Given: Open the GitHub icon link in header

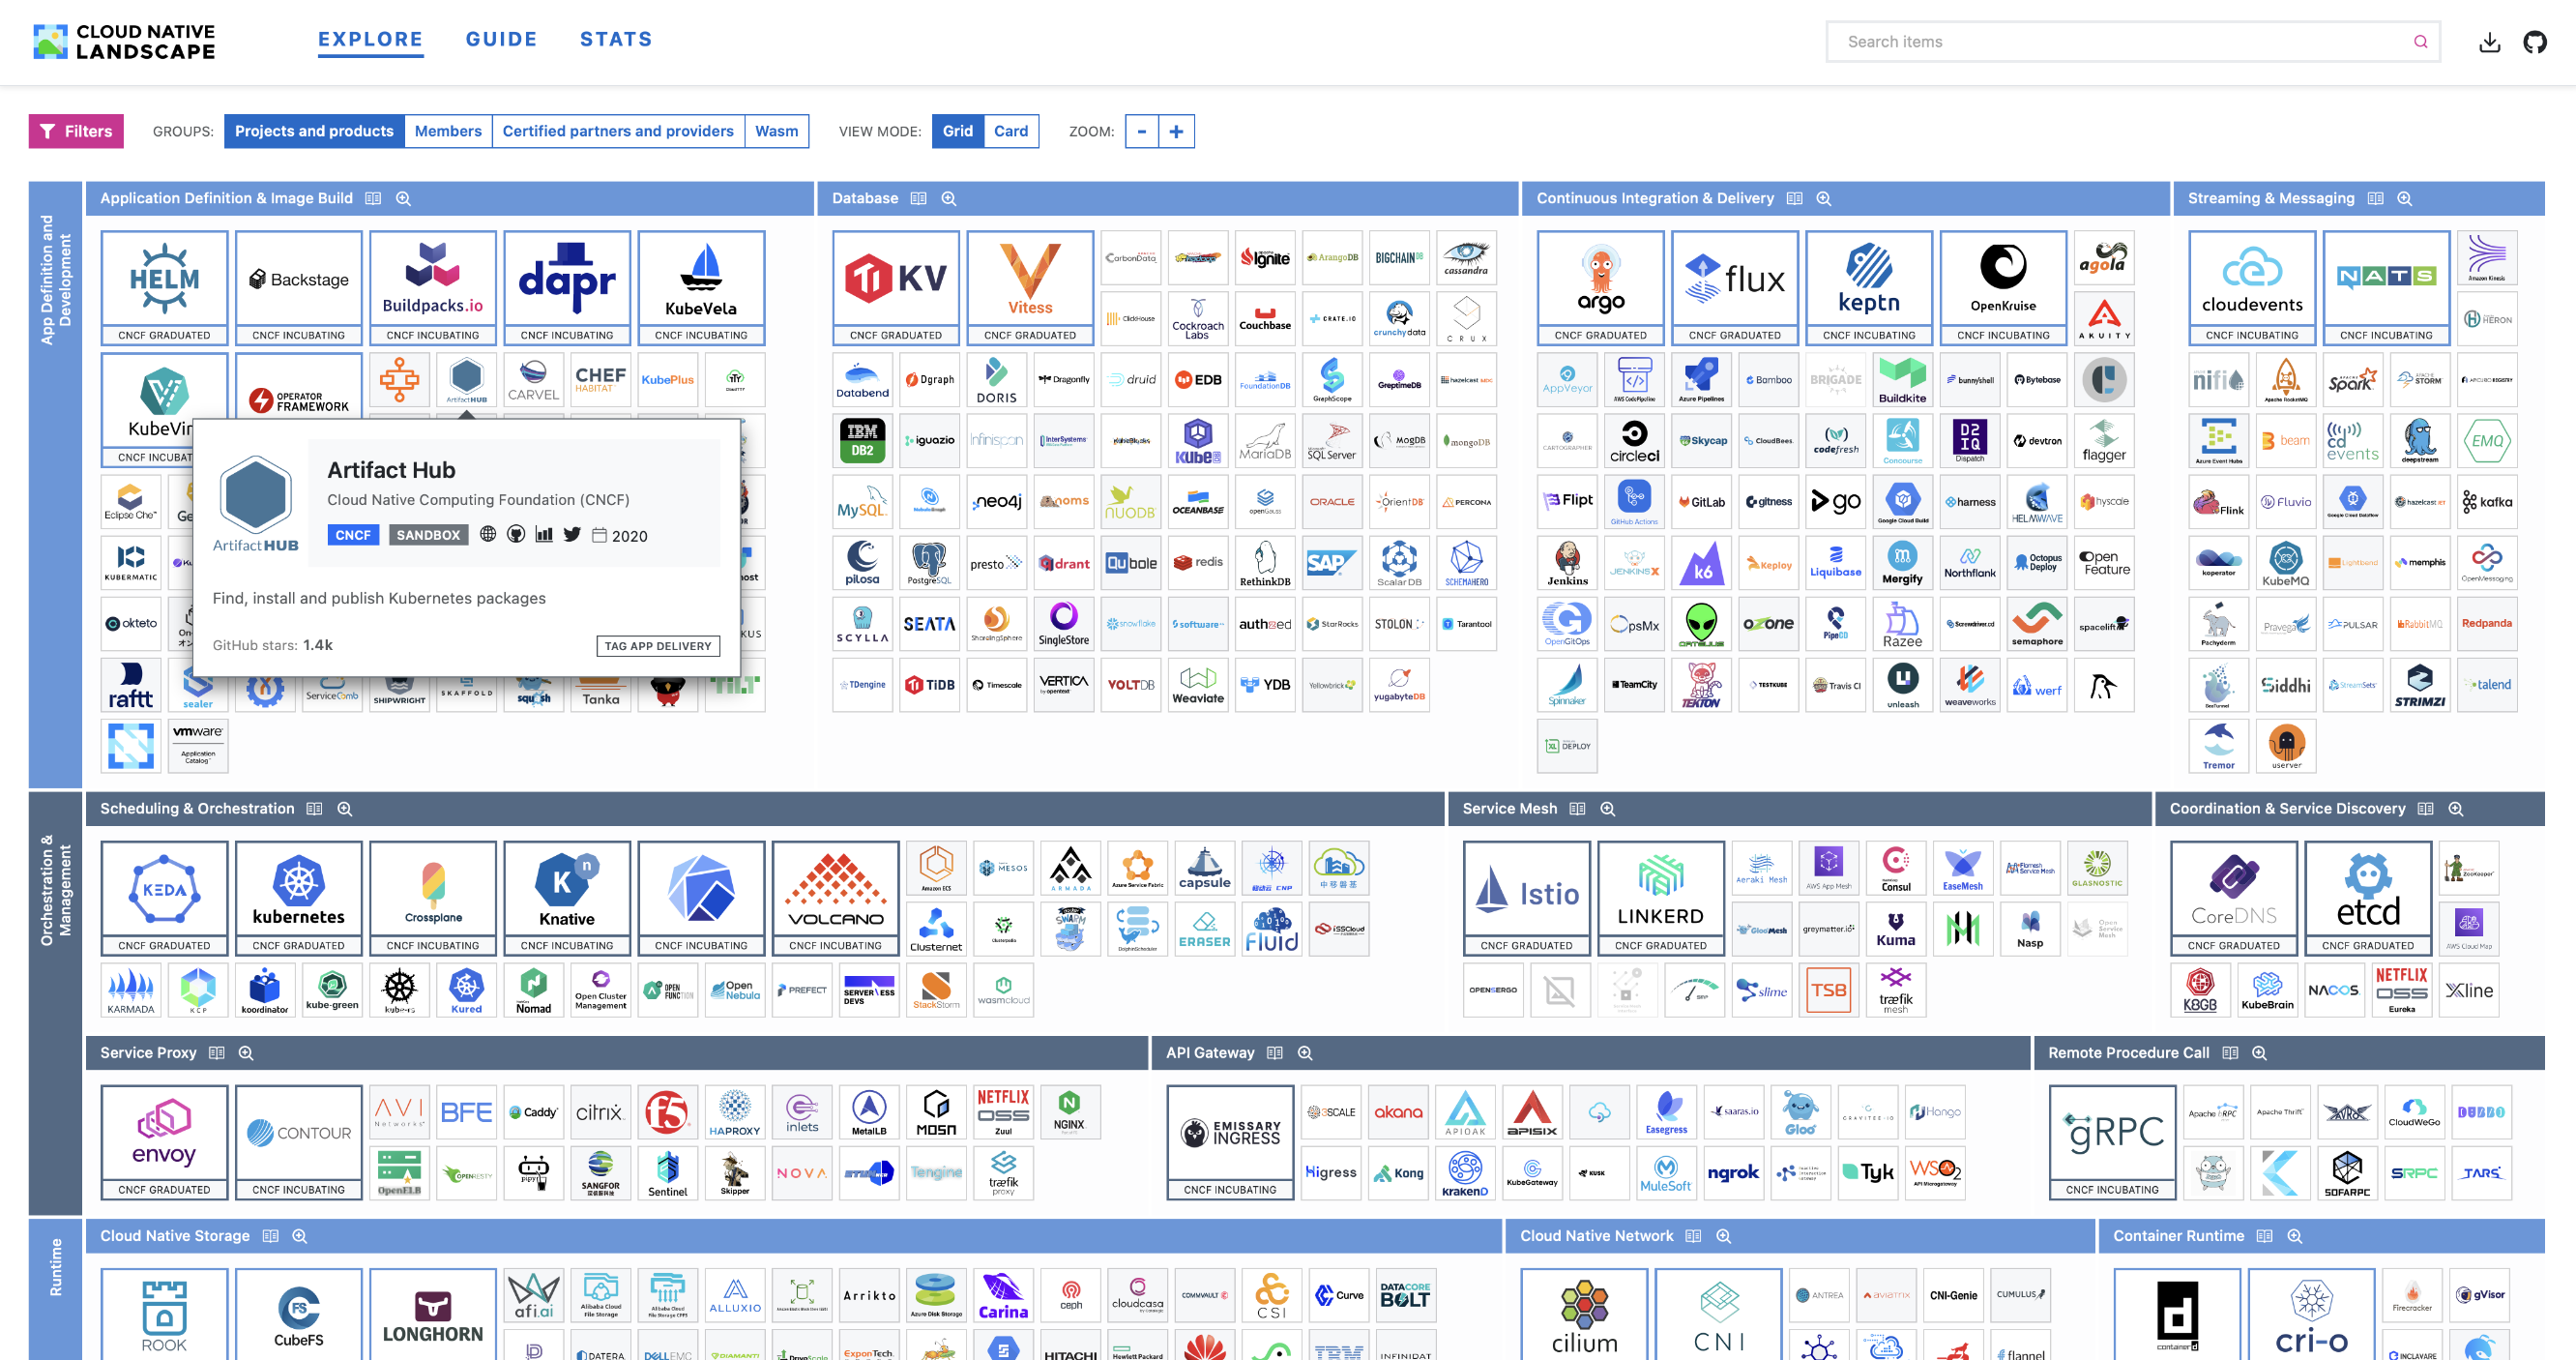Looking at the screenshot, I should coord(2534,42).
